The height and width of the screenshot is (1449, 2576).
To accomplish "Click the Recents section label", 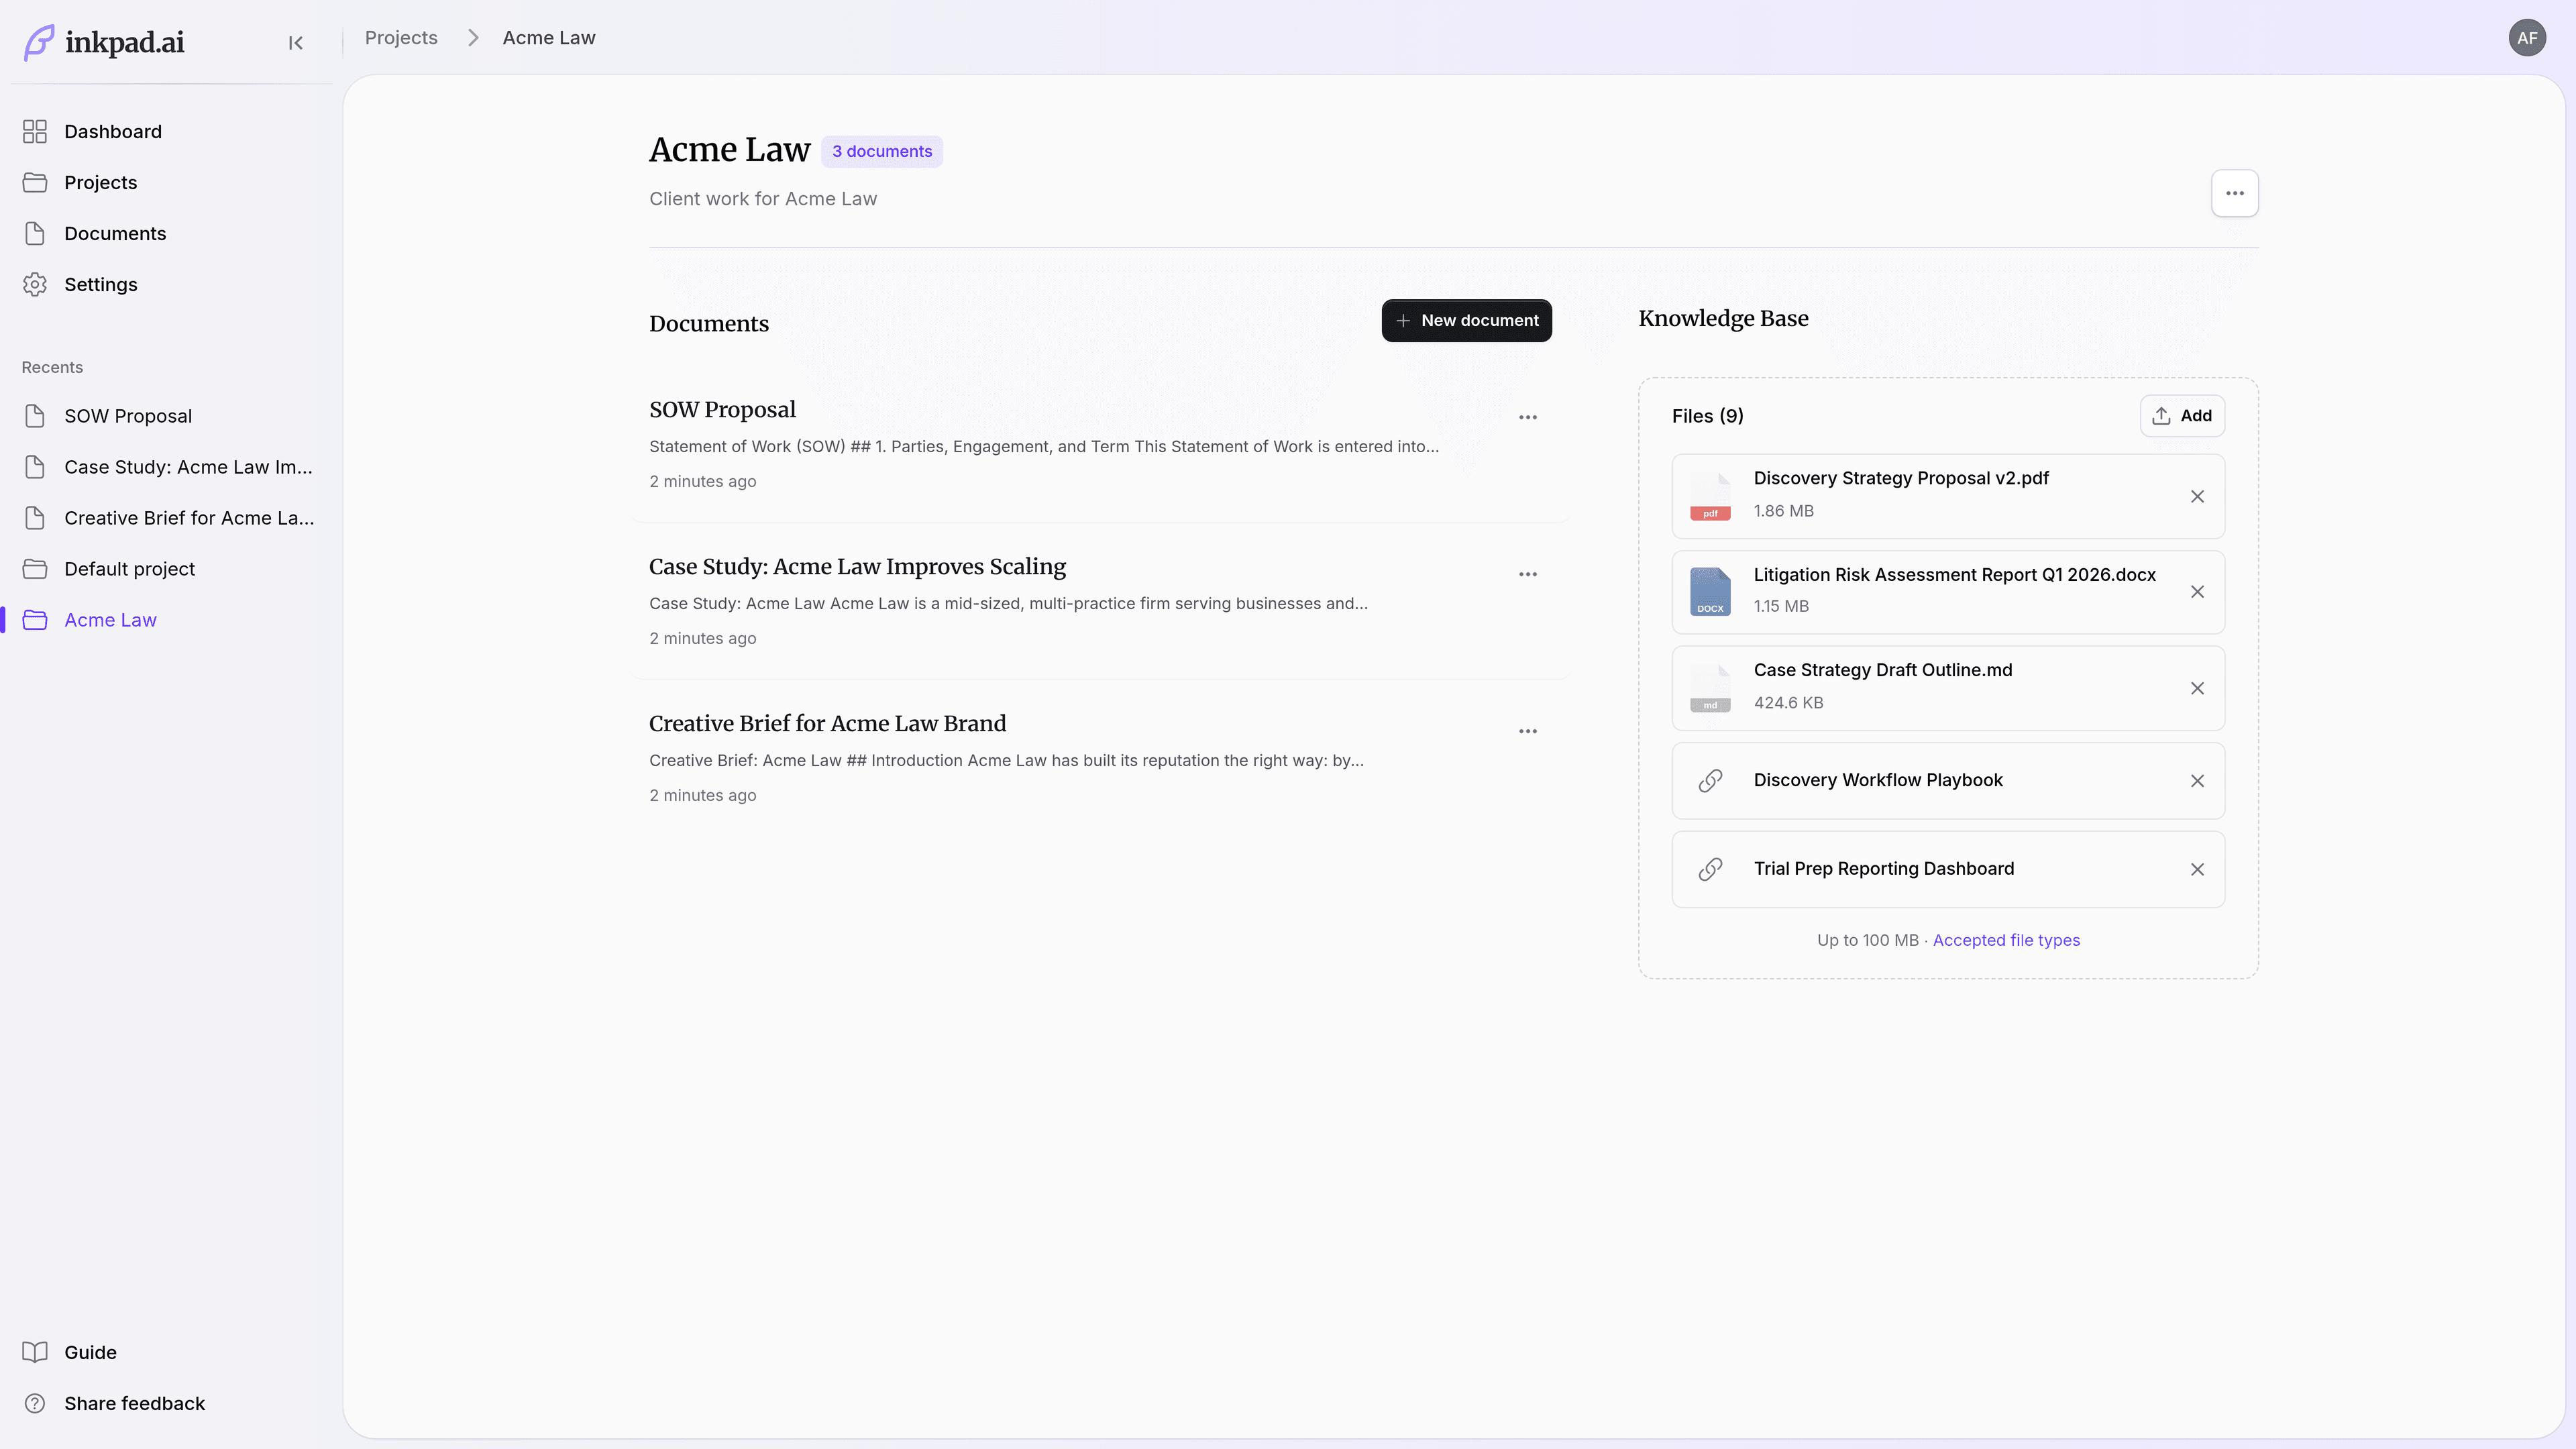I will click(x=52, y=368).
